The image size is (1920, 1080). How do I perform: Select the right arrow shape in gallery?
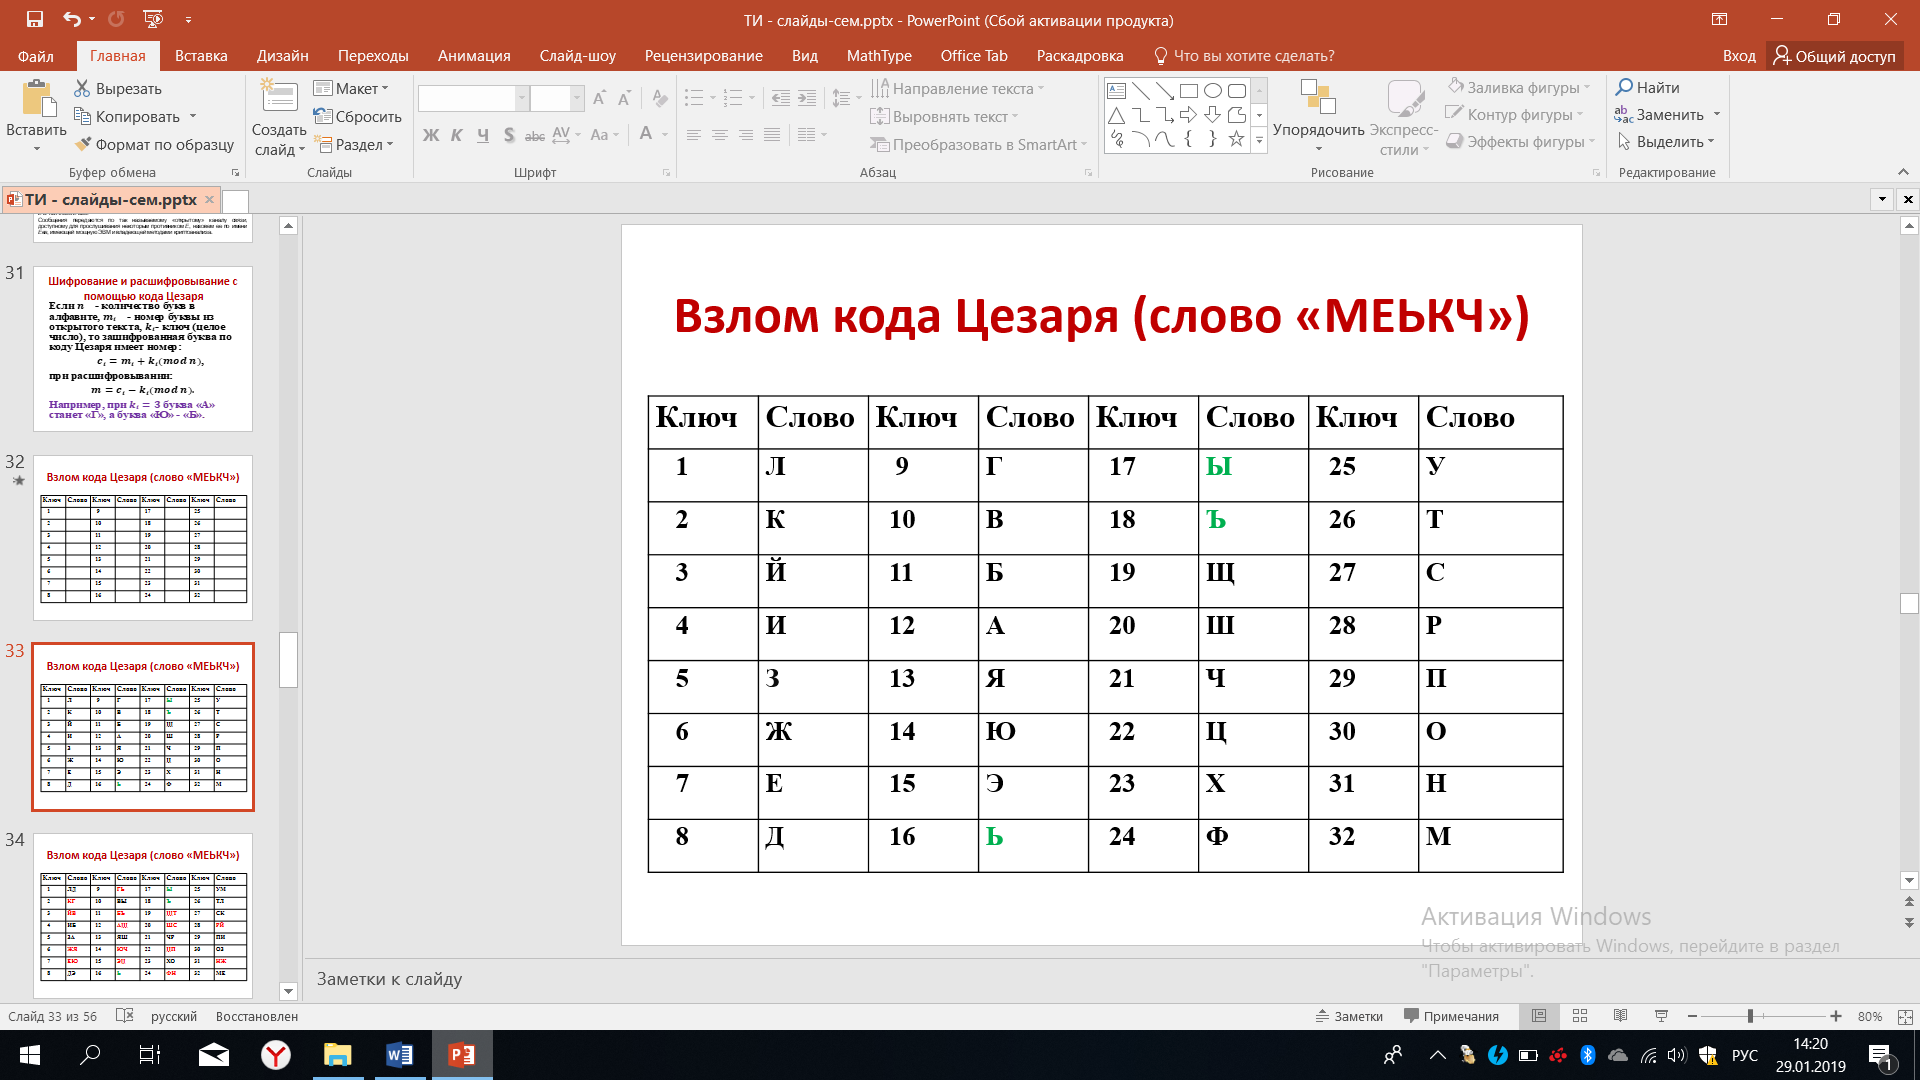[1188, 115]
